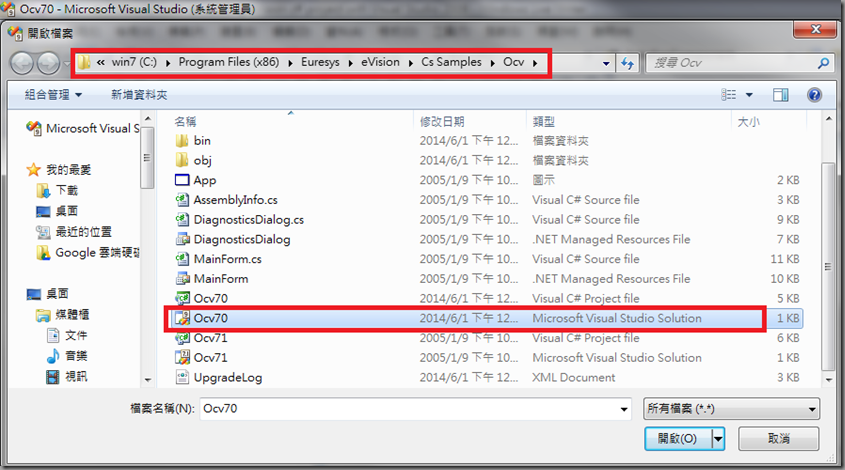Click the refresh icon beside the address bar
This screenshot has height=470, width=845.
point(627,63)
